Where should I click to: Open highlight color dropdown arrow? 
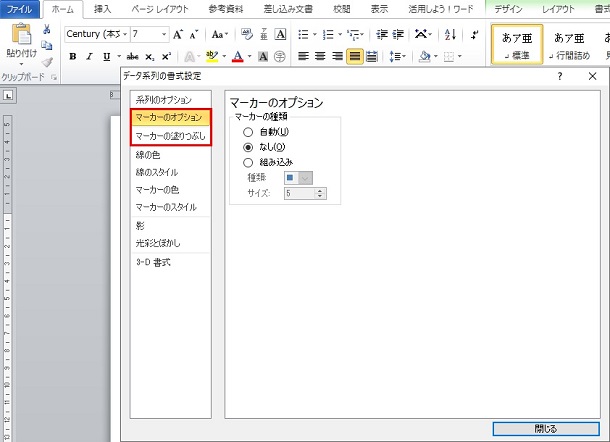224,57
